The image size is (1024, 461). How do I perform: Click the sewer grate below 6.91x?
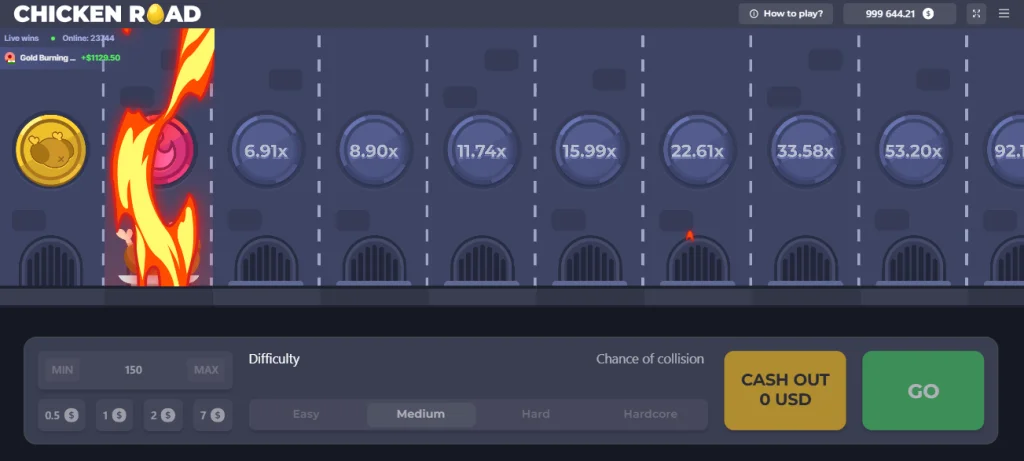tap(266, 261)
